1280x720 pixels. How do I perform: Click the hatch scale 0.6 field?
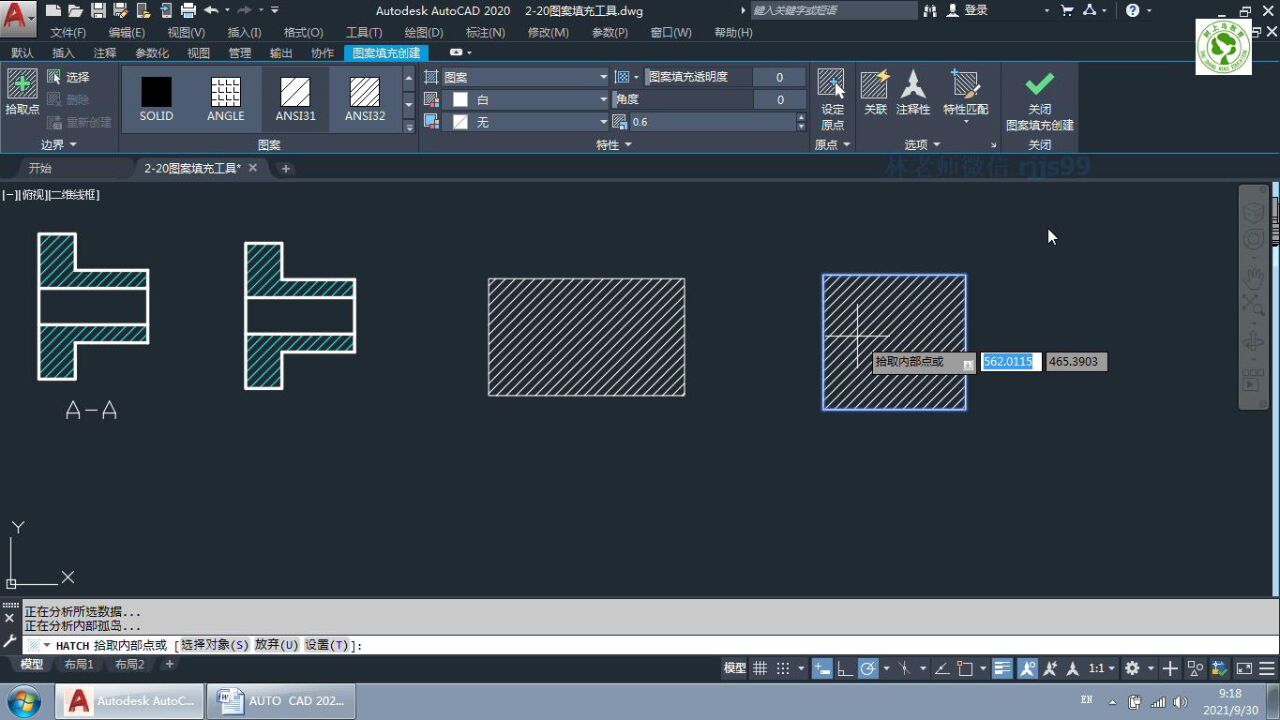tap(712, 122)
